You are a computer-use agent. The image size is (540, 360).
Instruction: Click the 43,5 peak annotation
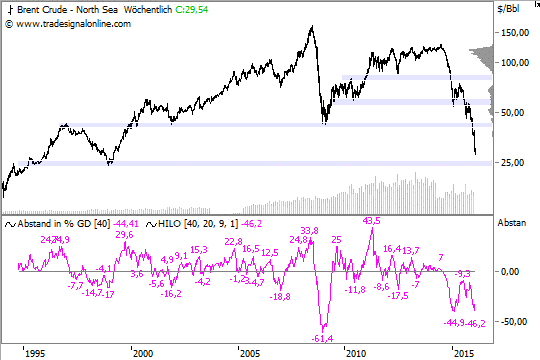click(x=372, y=221)
